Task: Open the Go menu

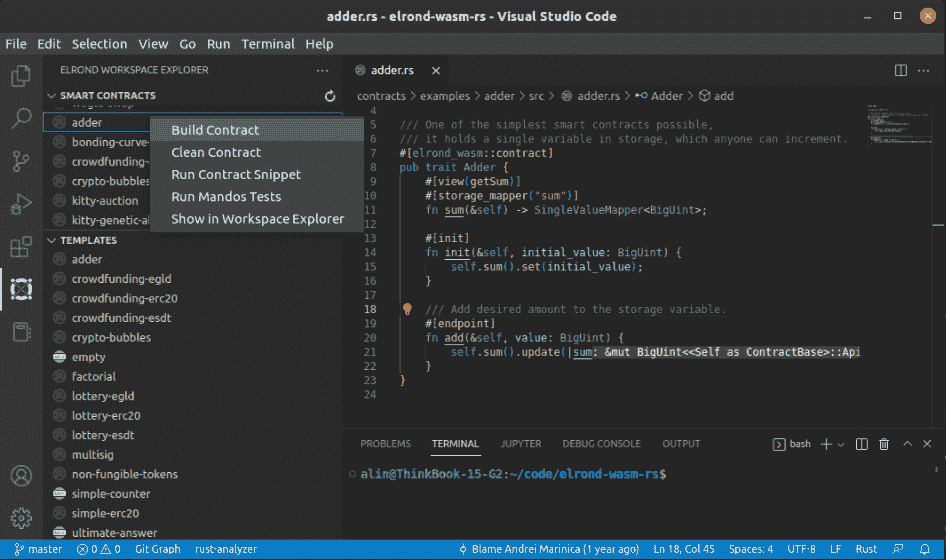Action: click(x=187, y=44)
